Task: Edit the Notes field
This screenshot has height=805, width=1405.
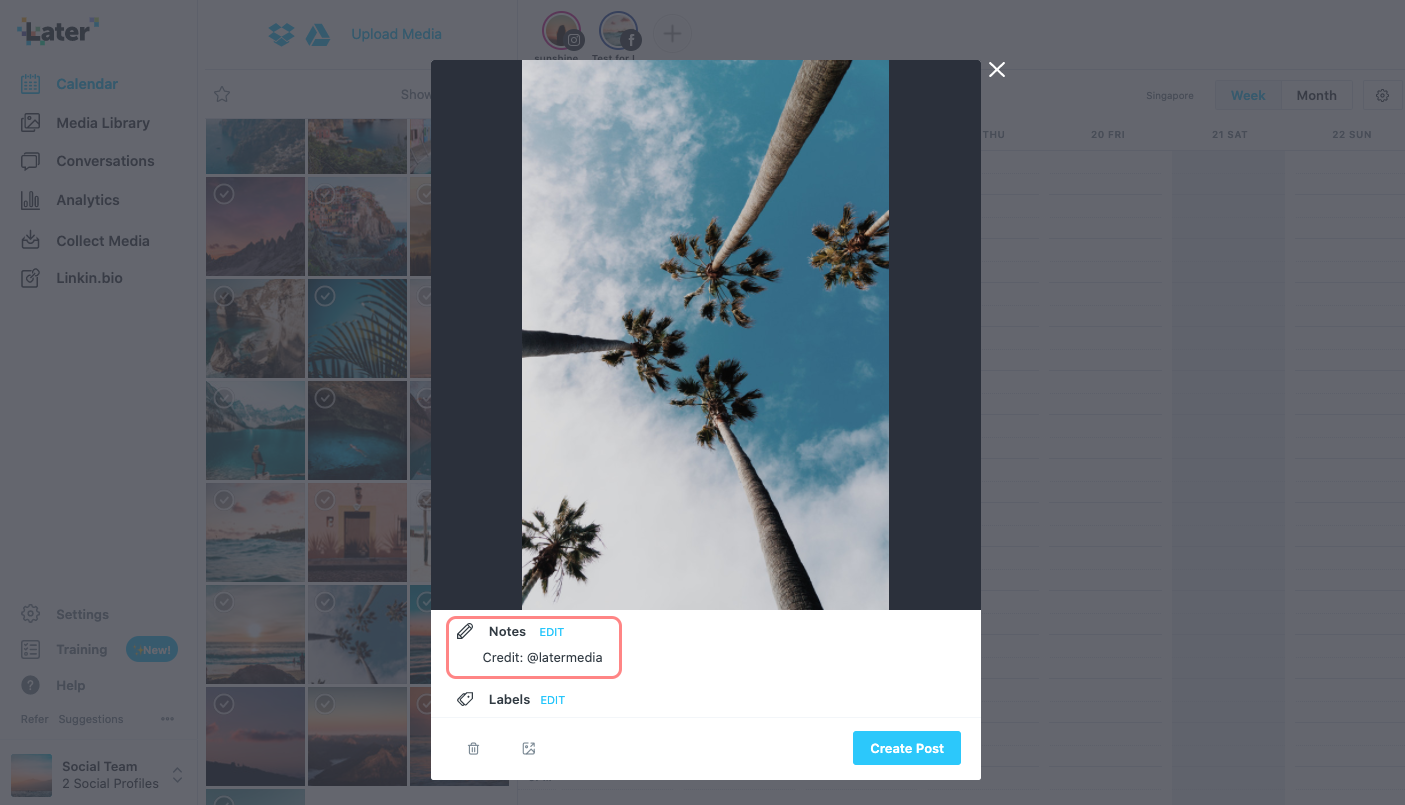Action: point(552,632)
